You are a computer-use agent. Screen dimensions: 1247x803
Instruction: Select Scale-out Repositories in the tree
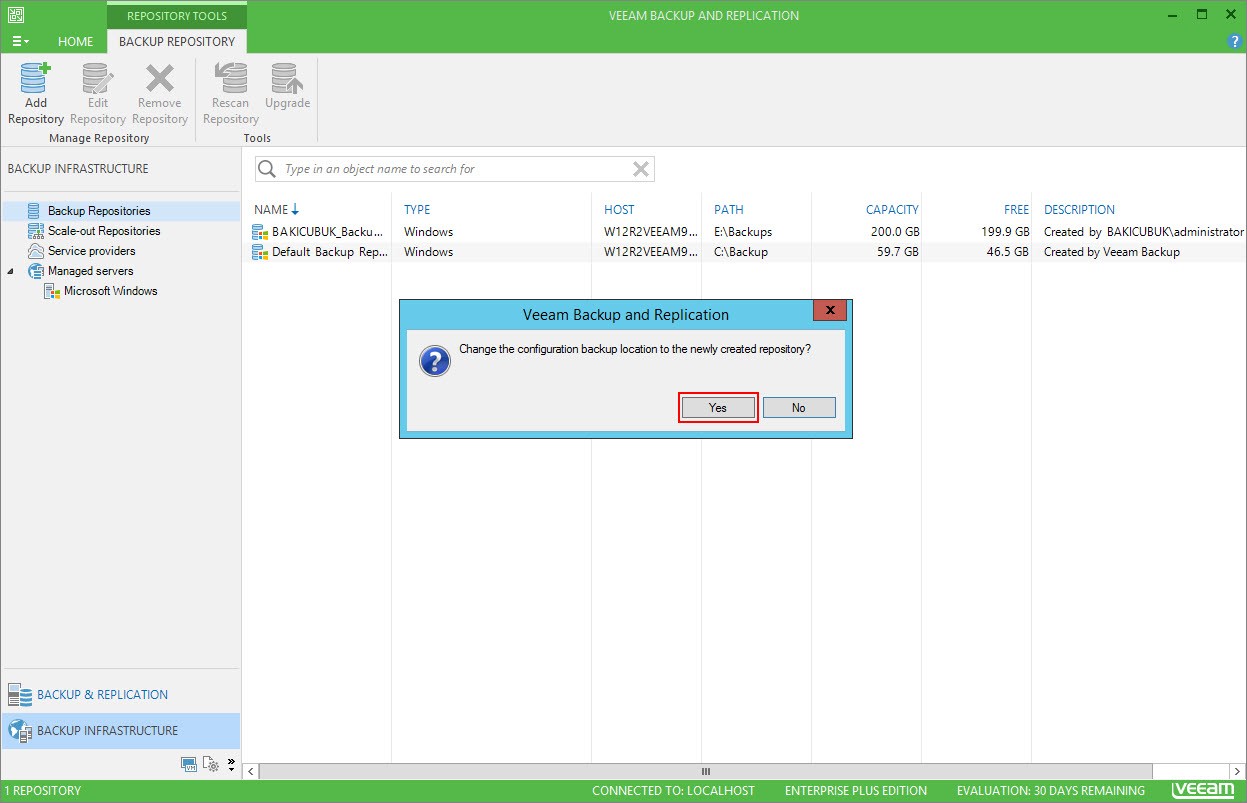point(104,231)
